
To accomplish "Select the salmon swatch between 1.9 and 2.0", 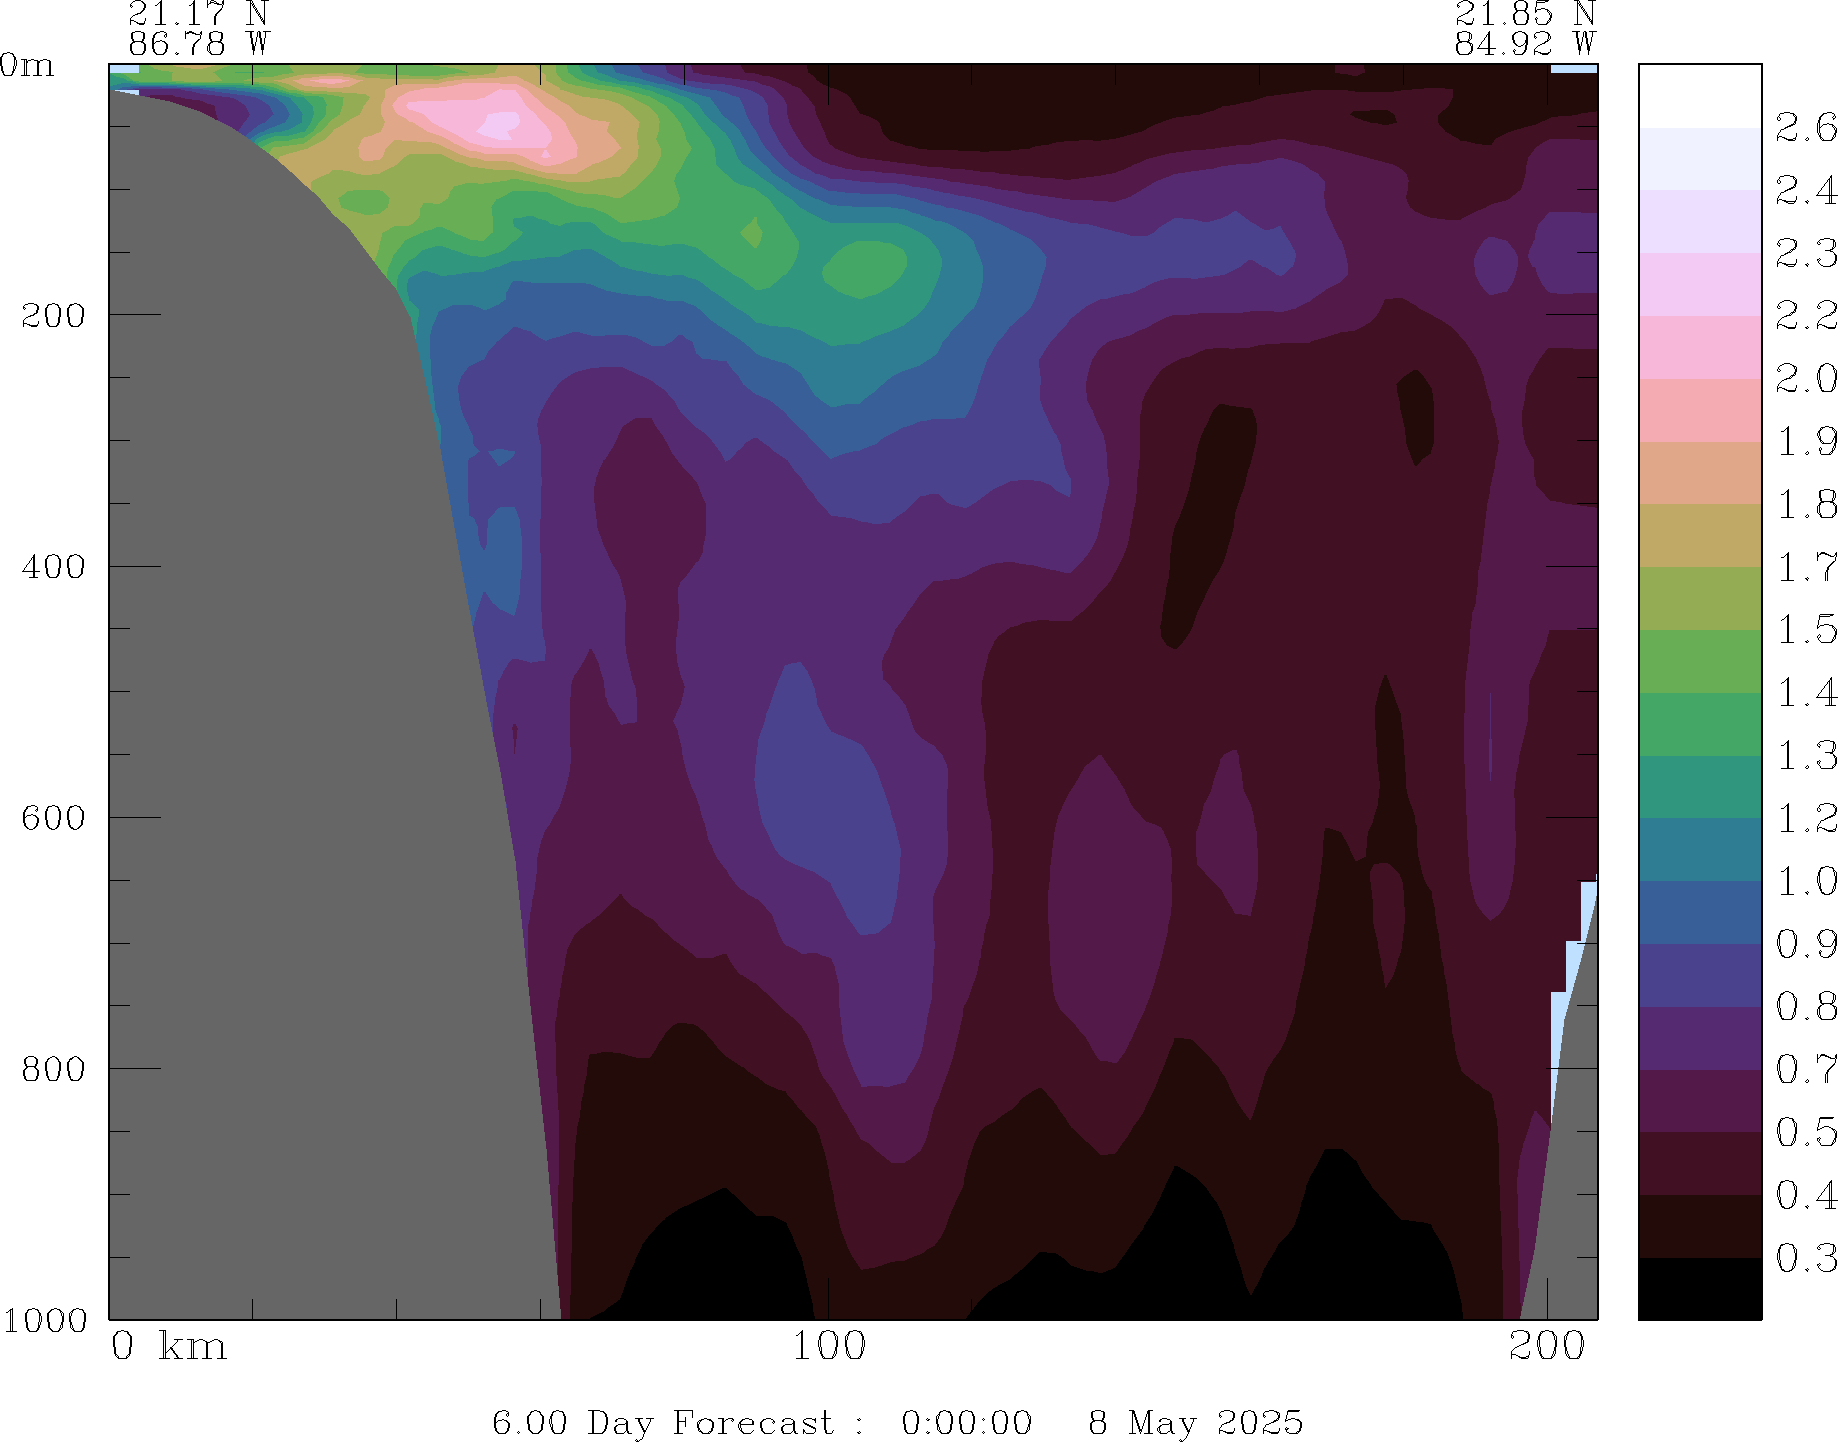I will point(1700,410).
